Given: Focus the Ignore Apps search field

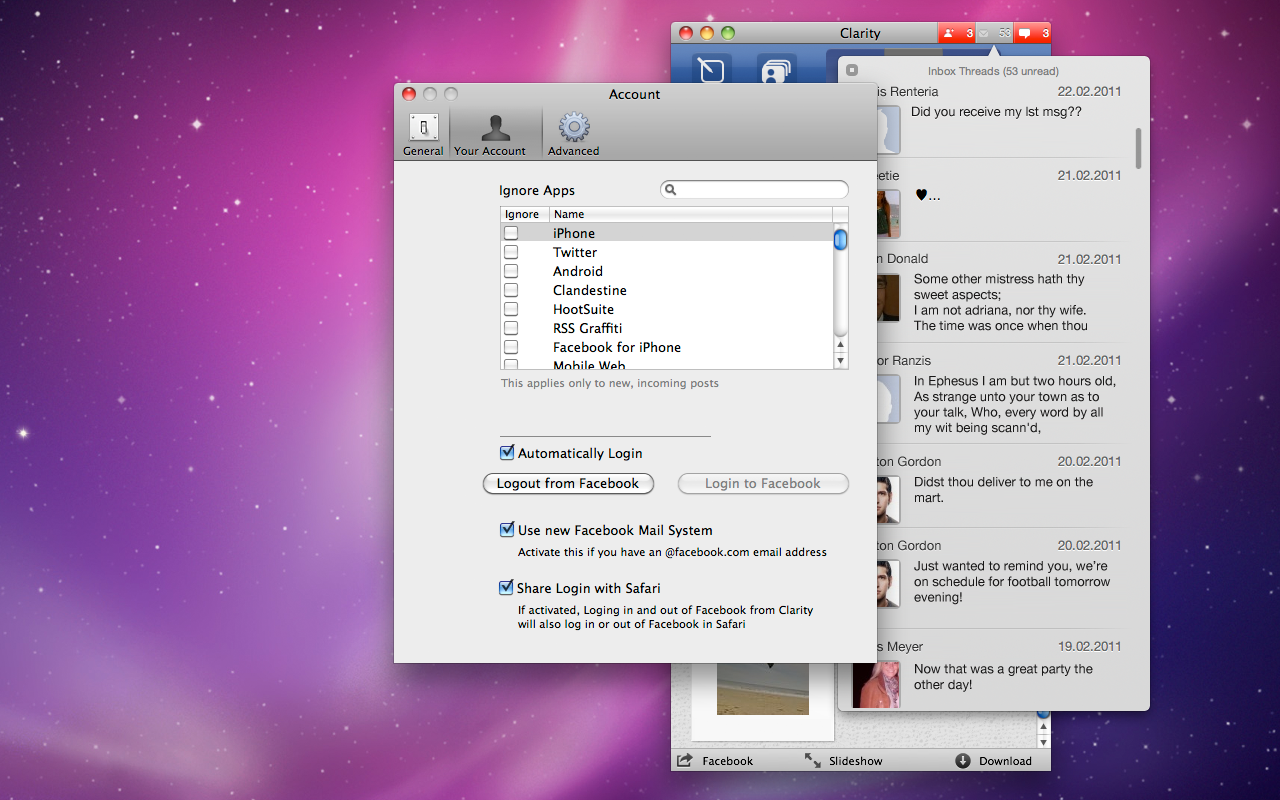Looking at the screenshot, I should pyautogui.click(x=754, y=189).
